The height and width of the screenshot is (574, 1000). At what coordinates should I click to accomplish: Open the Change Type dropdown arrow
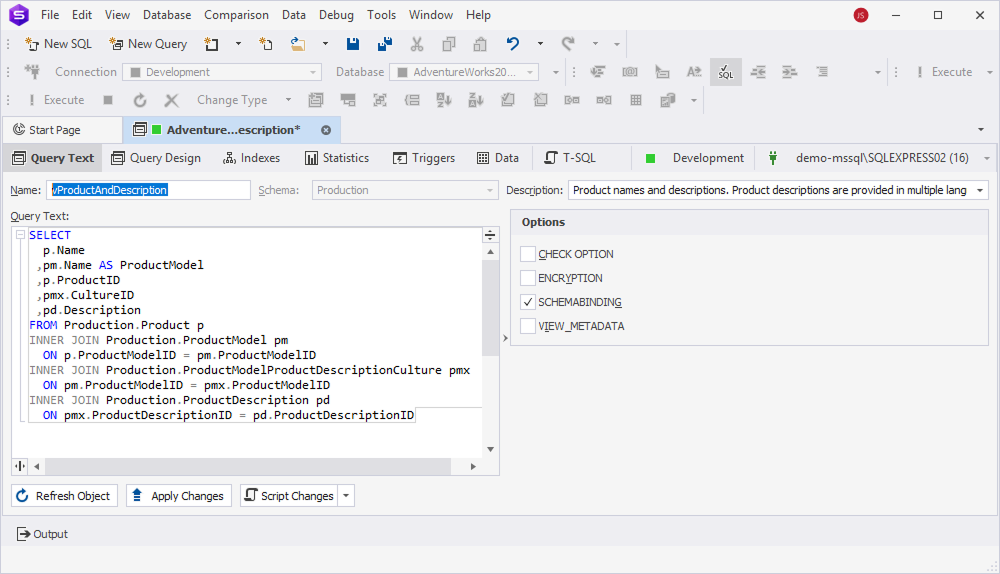pos(288,100)
